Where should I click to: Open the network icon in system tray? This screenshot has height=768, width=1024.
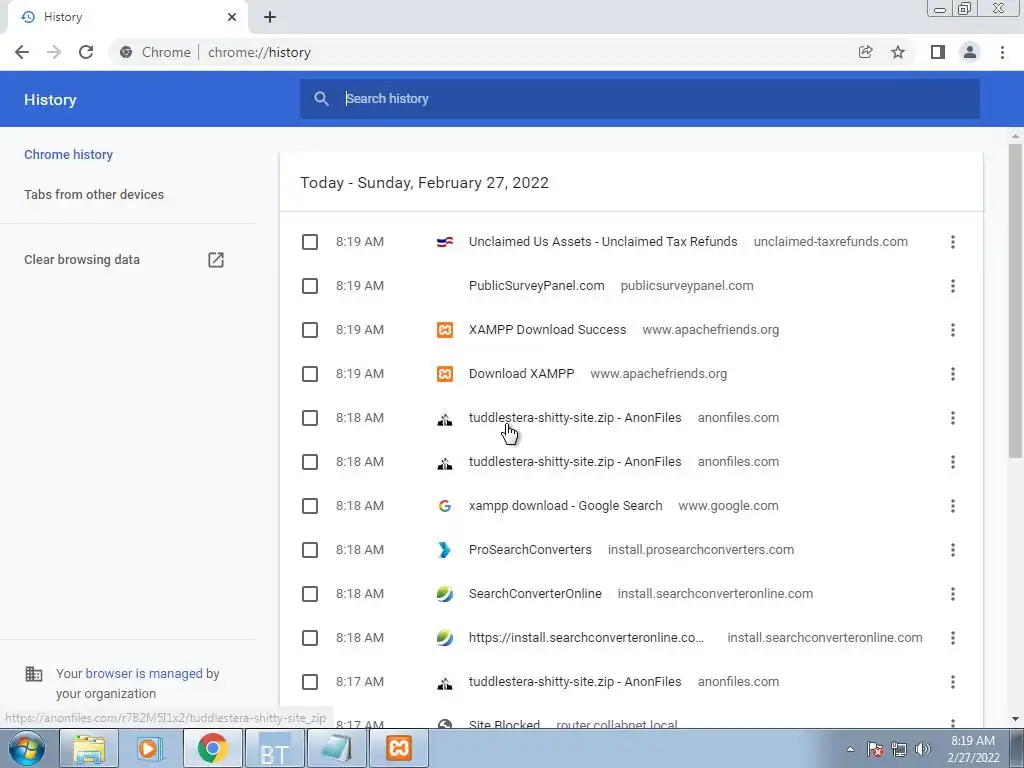(x=899, y=749)
